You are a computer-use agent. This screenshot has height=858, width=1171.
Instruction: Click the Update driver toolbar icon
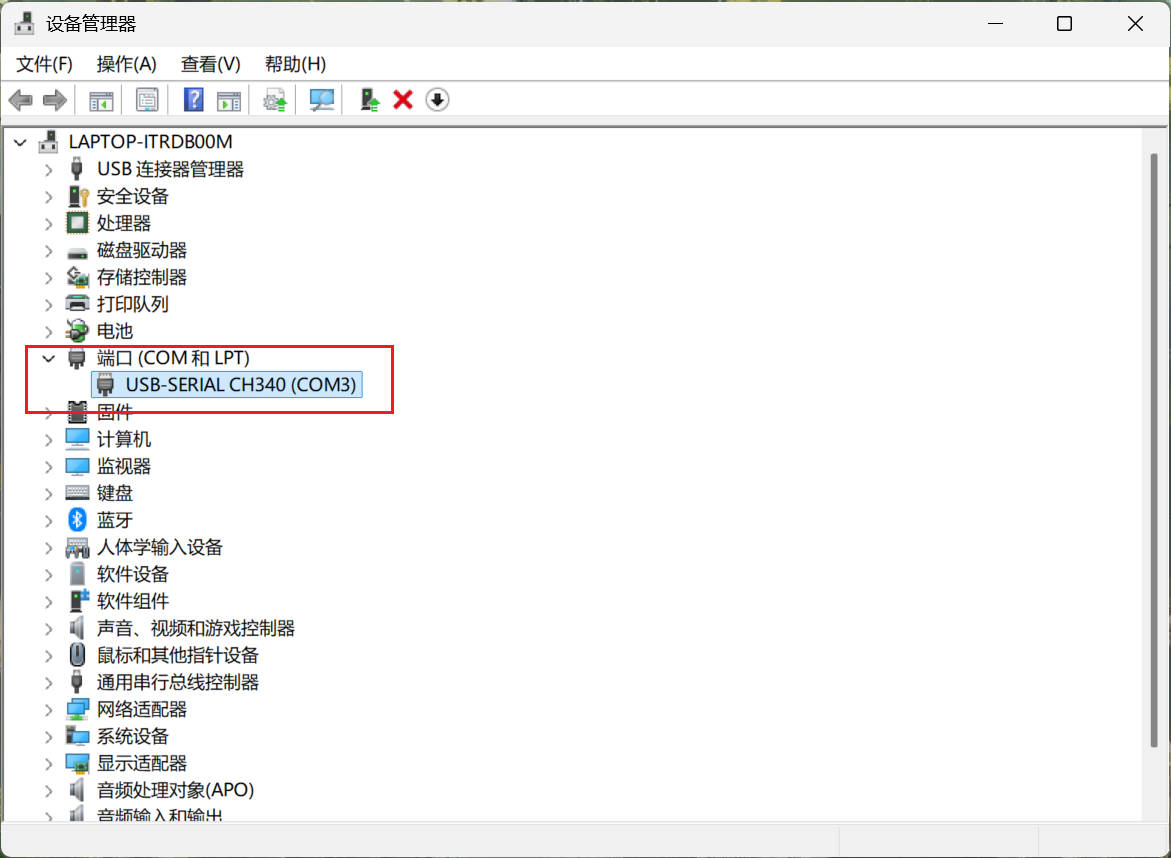(275, 100)
